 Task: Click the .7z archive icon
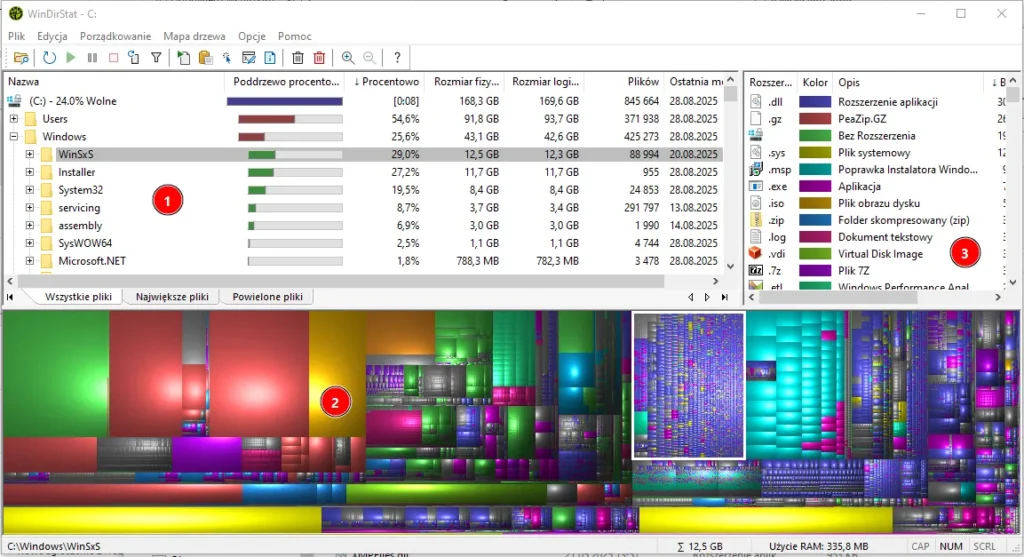[756, 270]
